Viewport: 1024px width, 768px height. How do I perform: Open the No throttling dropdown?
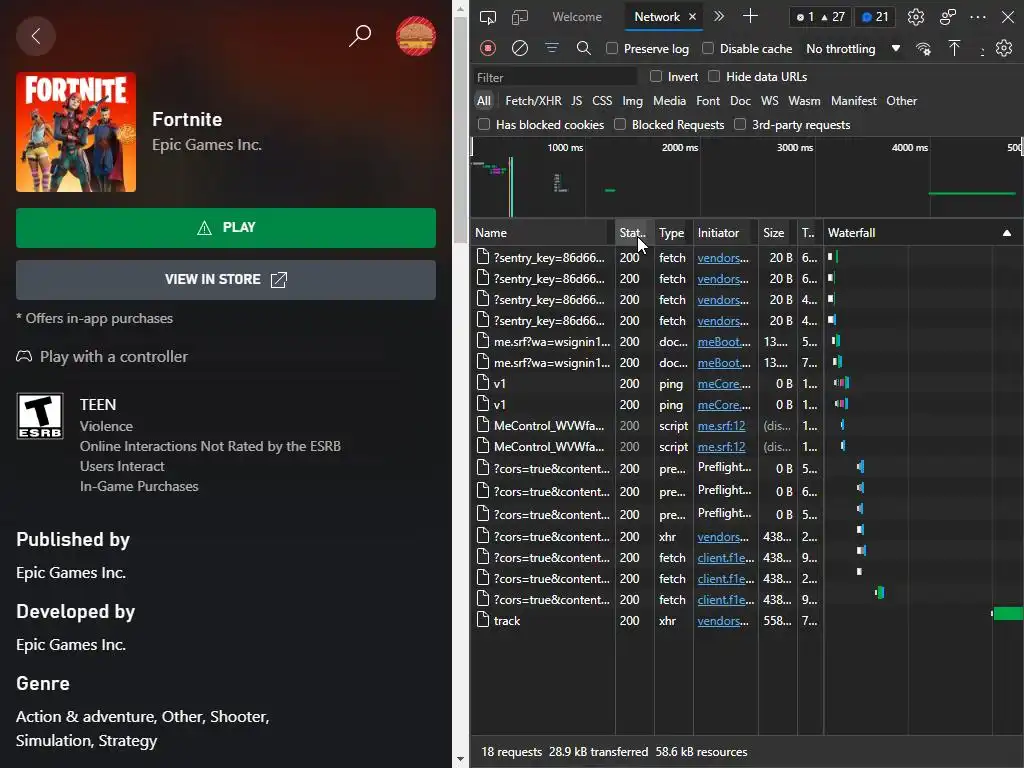click(x=853, y=49)
